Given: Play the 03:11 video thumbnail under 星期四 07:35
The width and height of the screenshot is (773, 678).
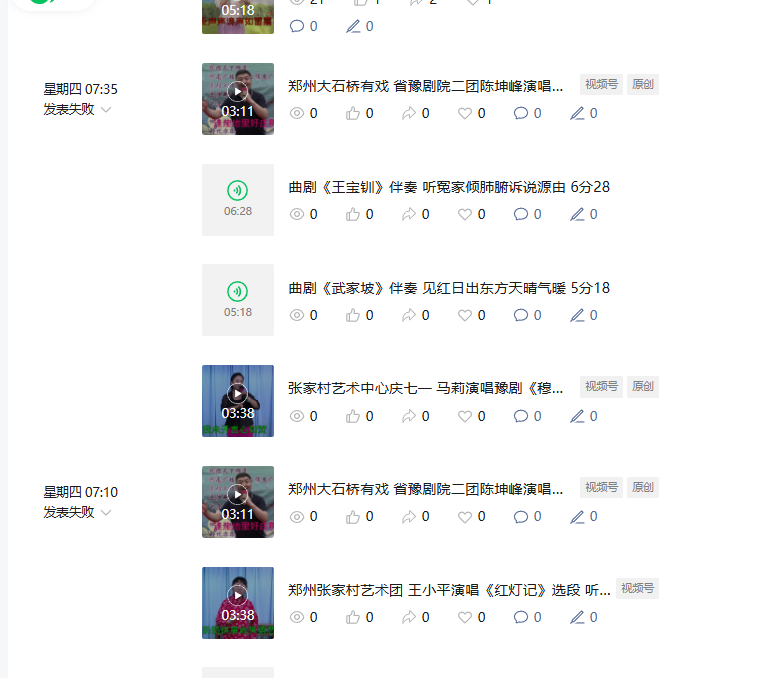Looking at the screenshot, I should click(238, 99).
